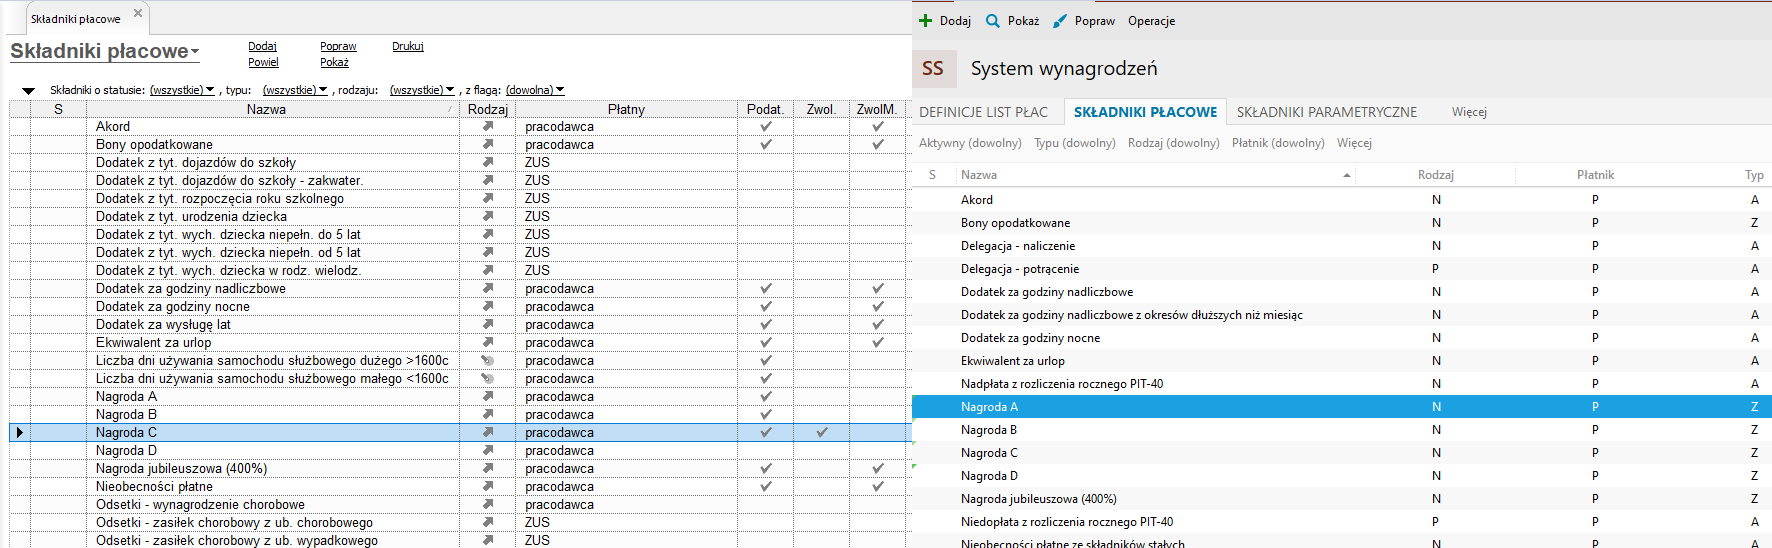Click the Rodzaj icon for Liczba dni samochodu dużego
This screenshot has width=1772, height=548.
click(488, 361)
